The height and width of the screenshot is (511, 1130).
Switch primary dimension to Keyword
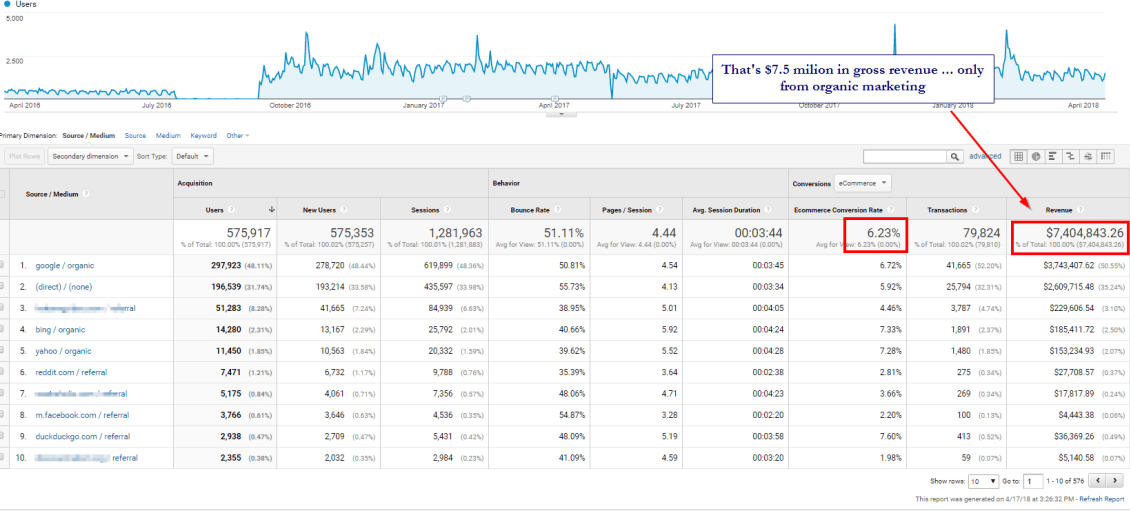pyautogui.click(x=203, y=135)
